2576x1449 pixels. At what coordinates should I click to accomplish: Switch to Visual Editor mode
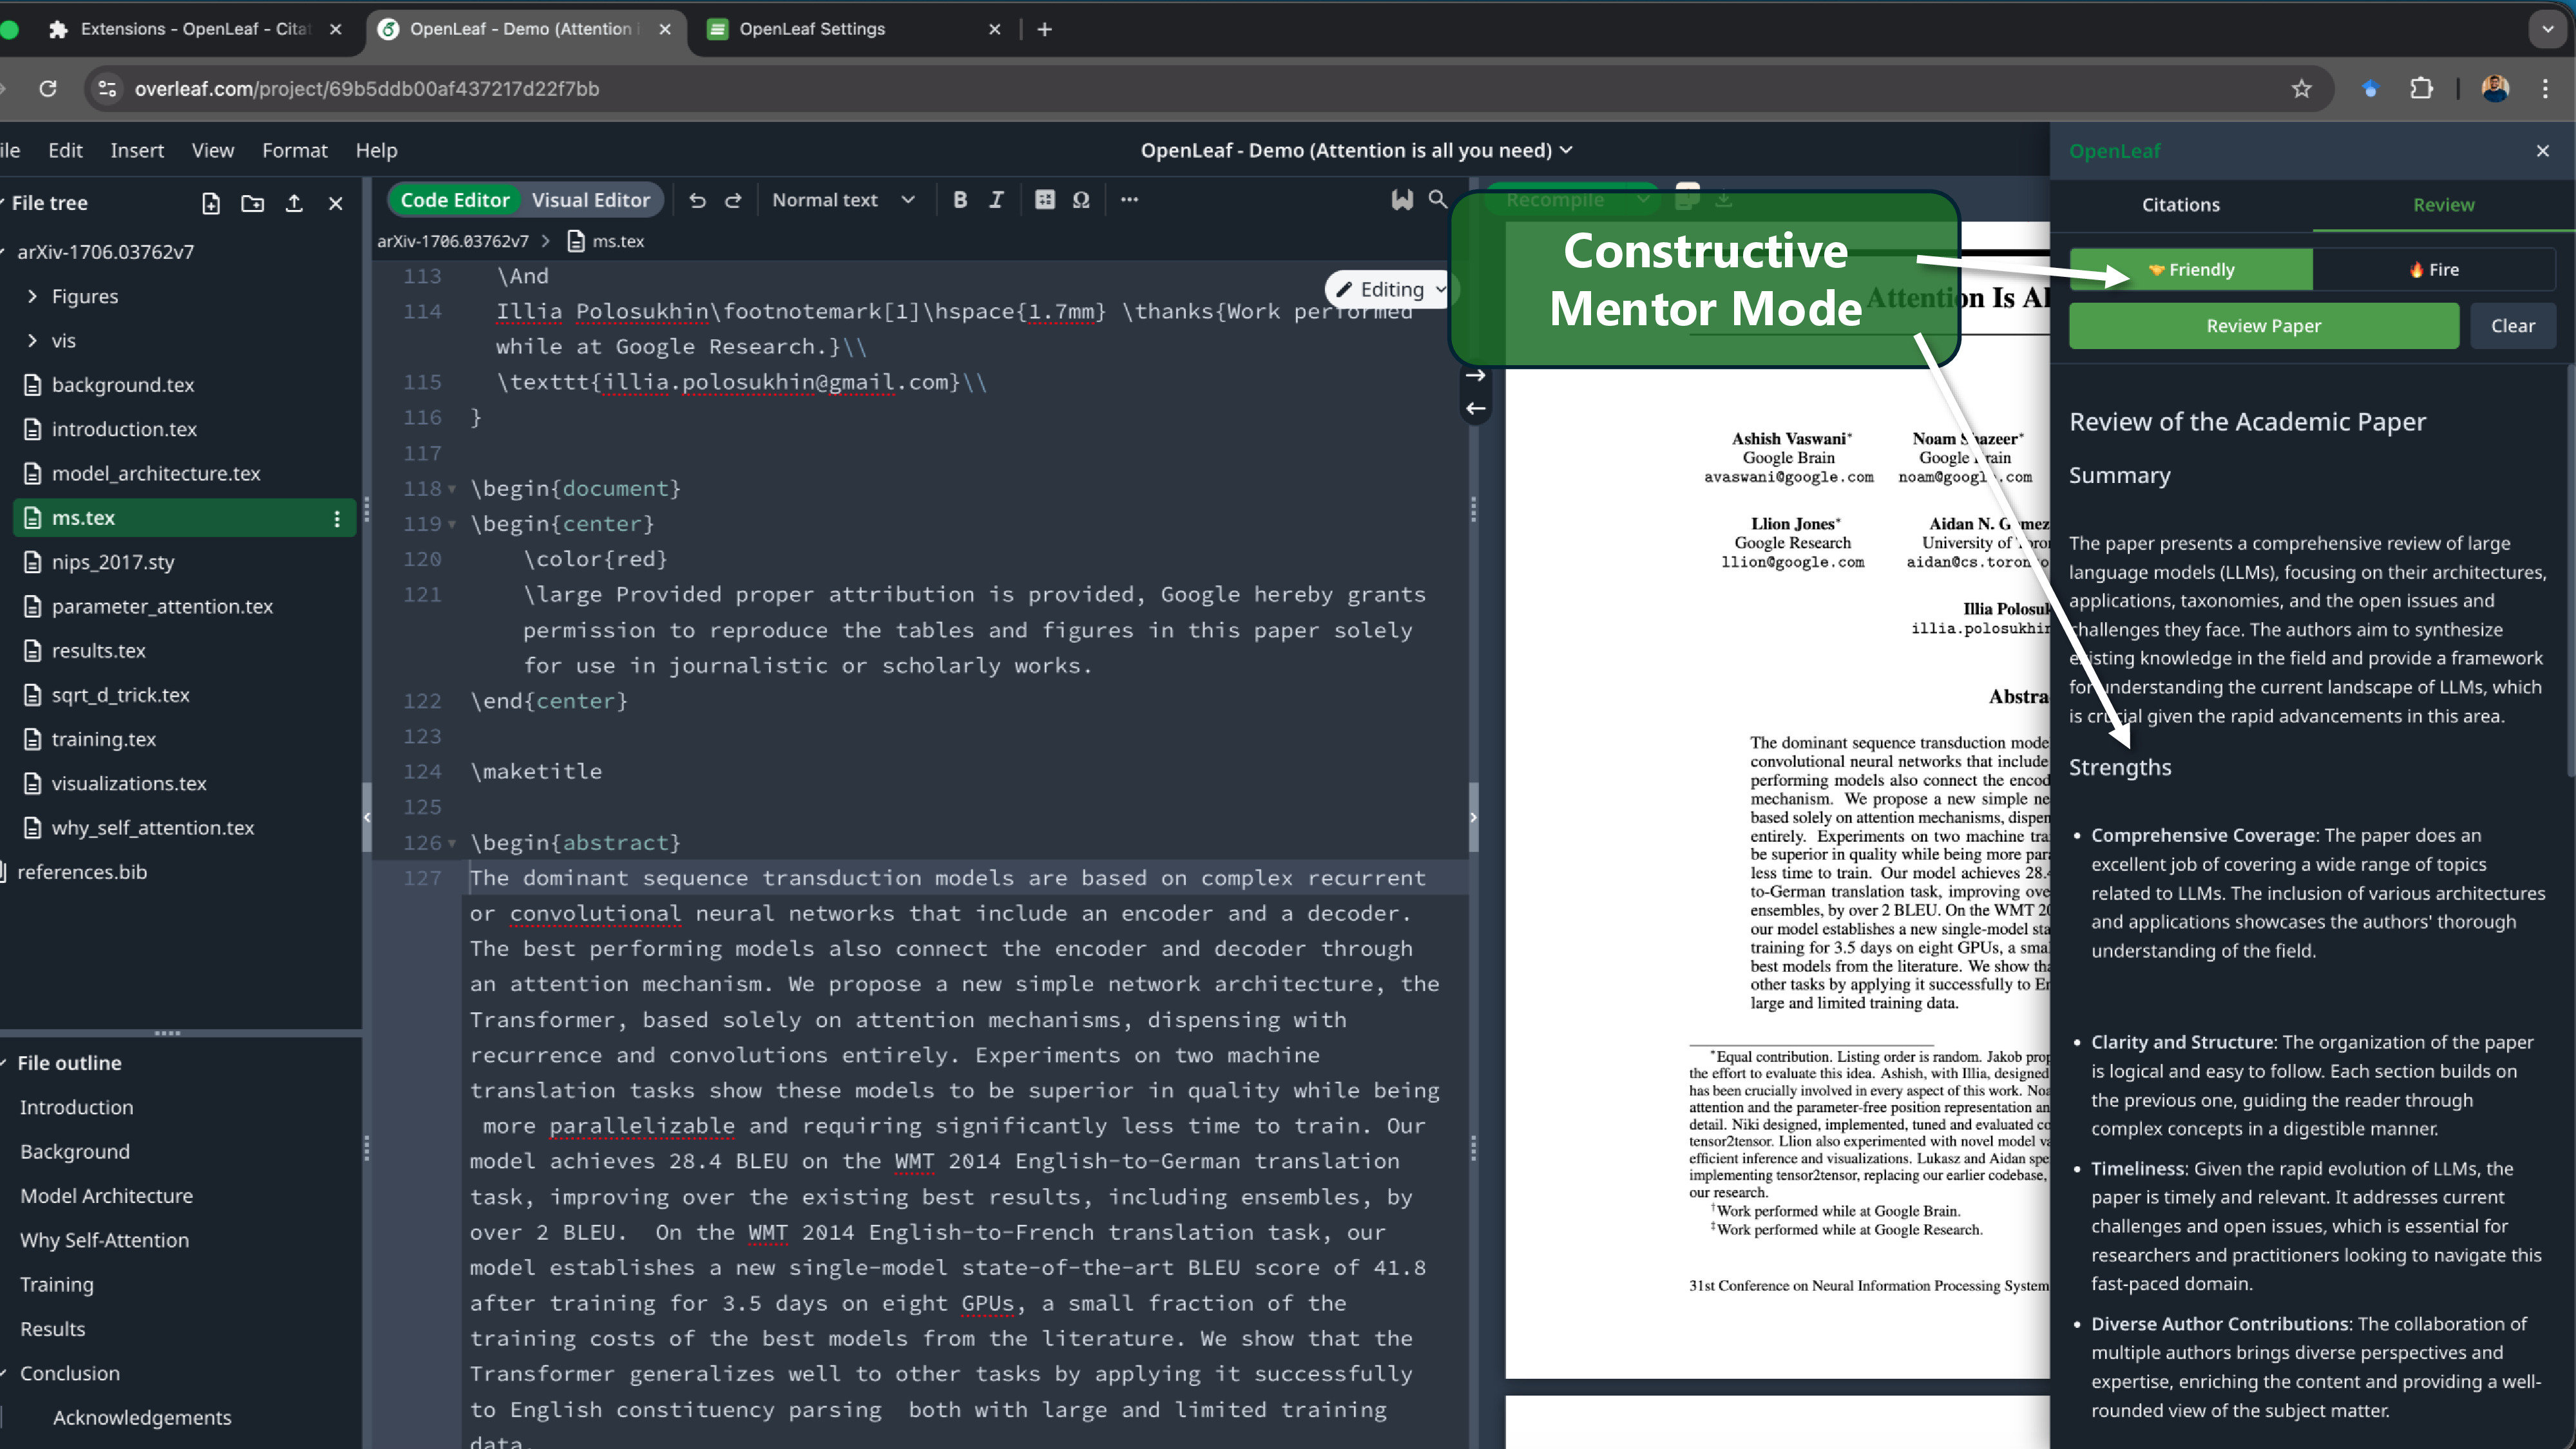point(591,200)
